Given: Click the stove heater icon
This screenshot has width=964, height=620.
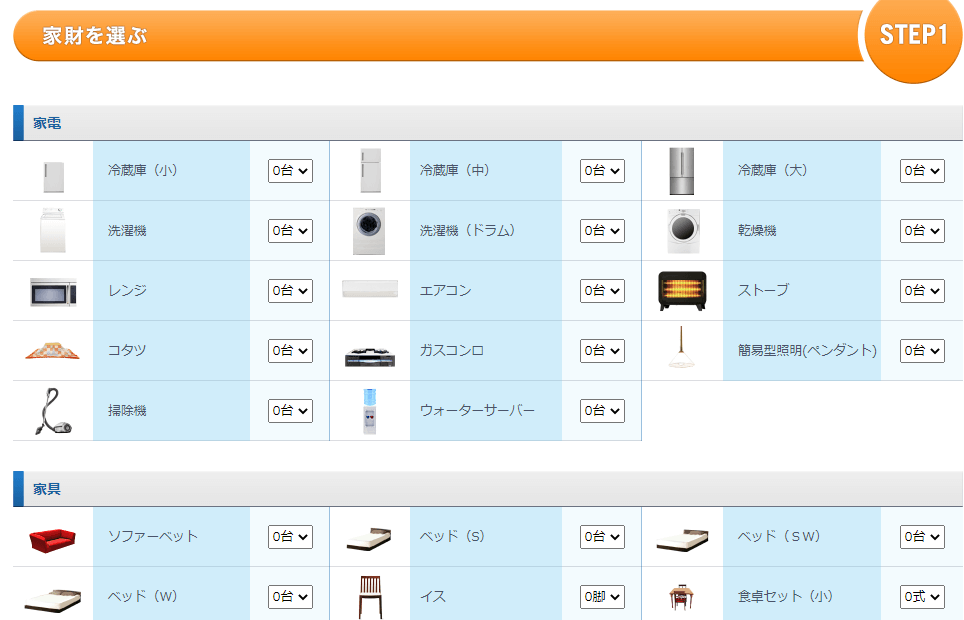Looking at the screenshot, I should point(681,291).
